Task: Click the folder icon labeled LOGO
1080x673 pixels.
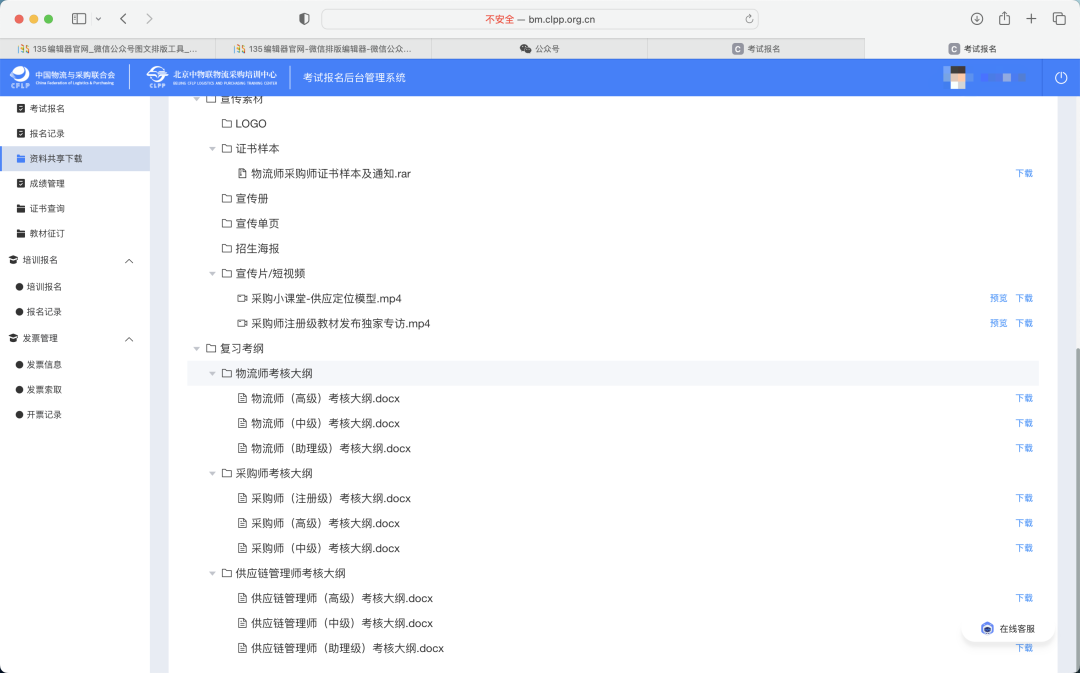Action: 228,123
